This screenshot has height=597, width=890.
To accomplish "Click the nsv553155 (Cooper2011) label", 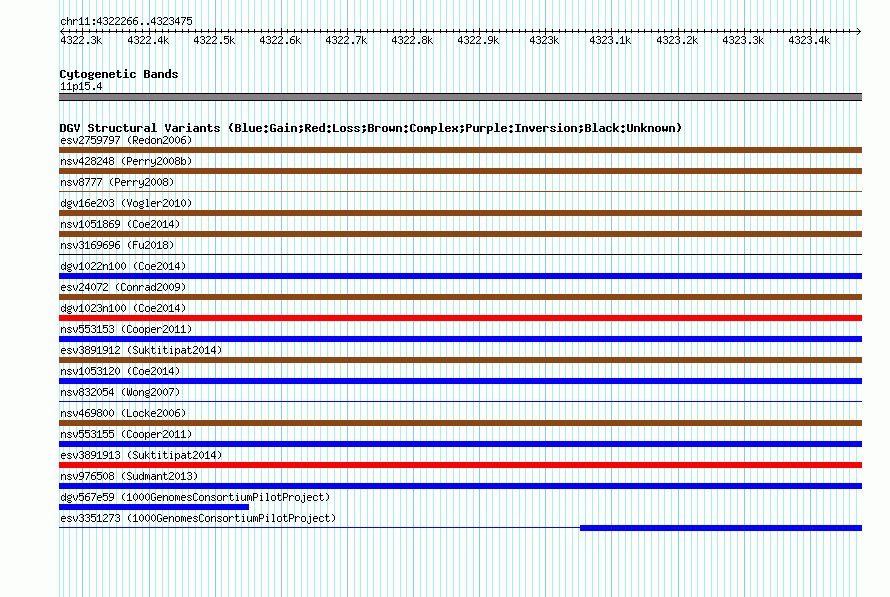I will pos(126,434).
